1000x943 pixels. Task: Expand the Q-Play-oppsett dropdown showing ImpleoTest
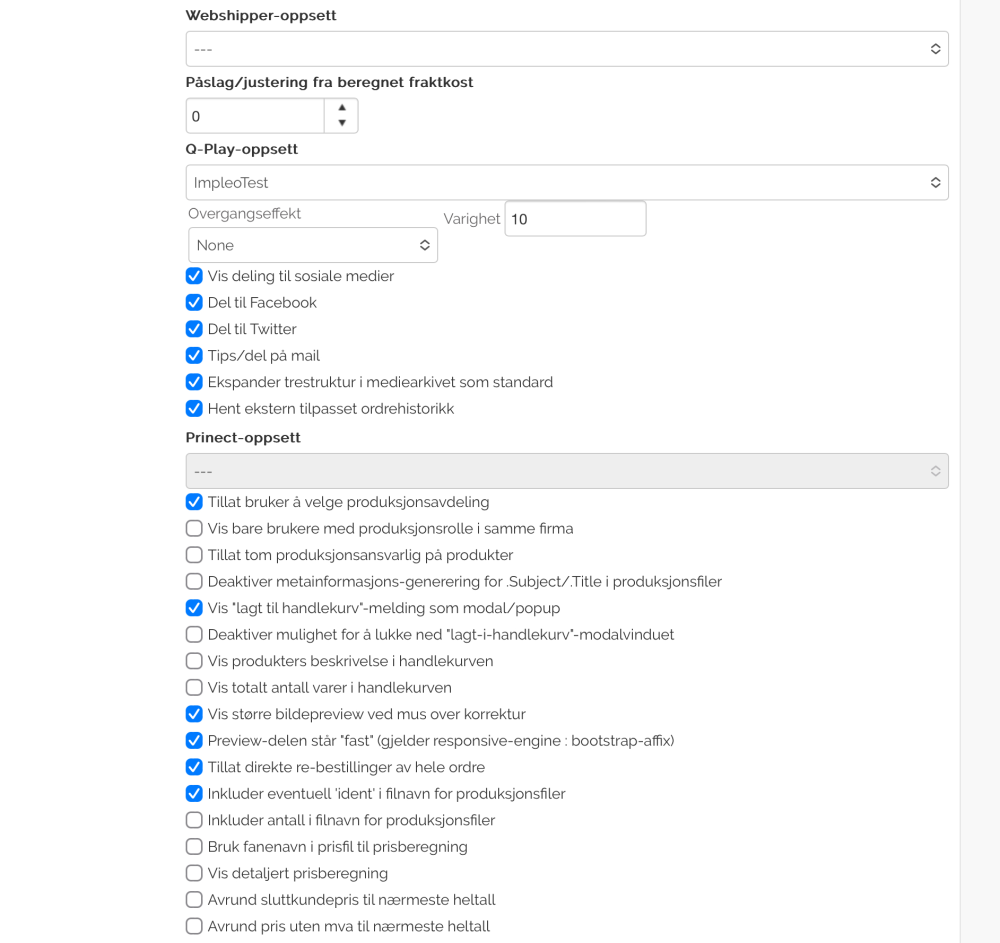566,183
